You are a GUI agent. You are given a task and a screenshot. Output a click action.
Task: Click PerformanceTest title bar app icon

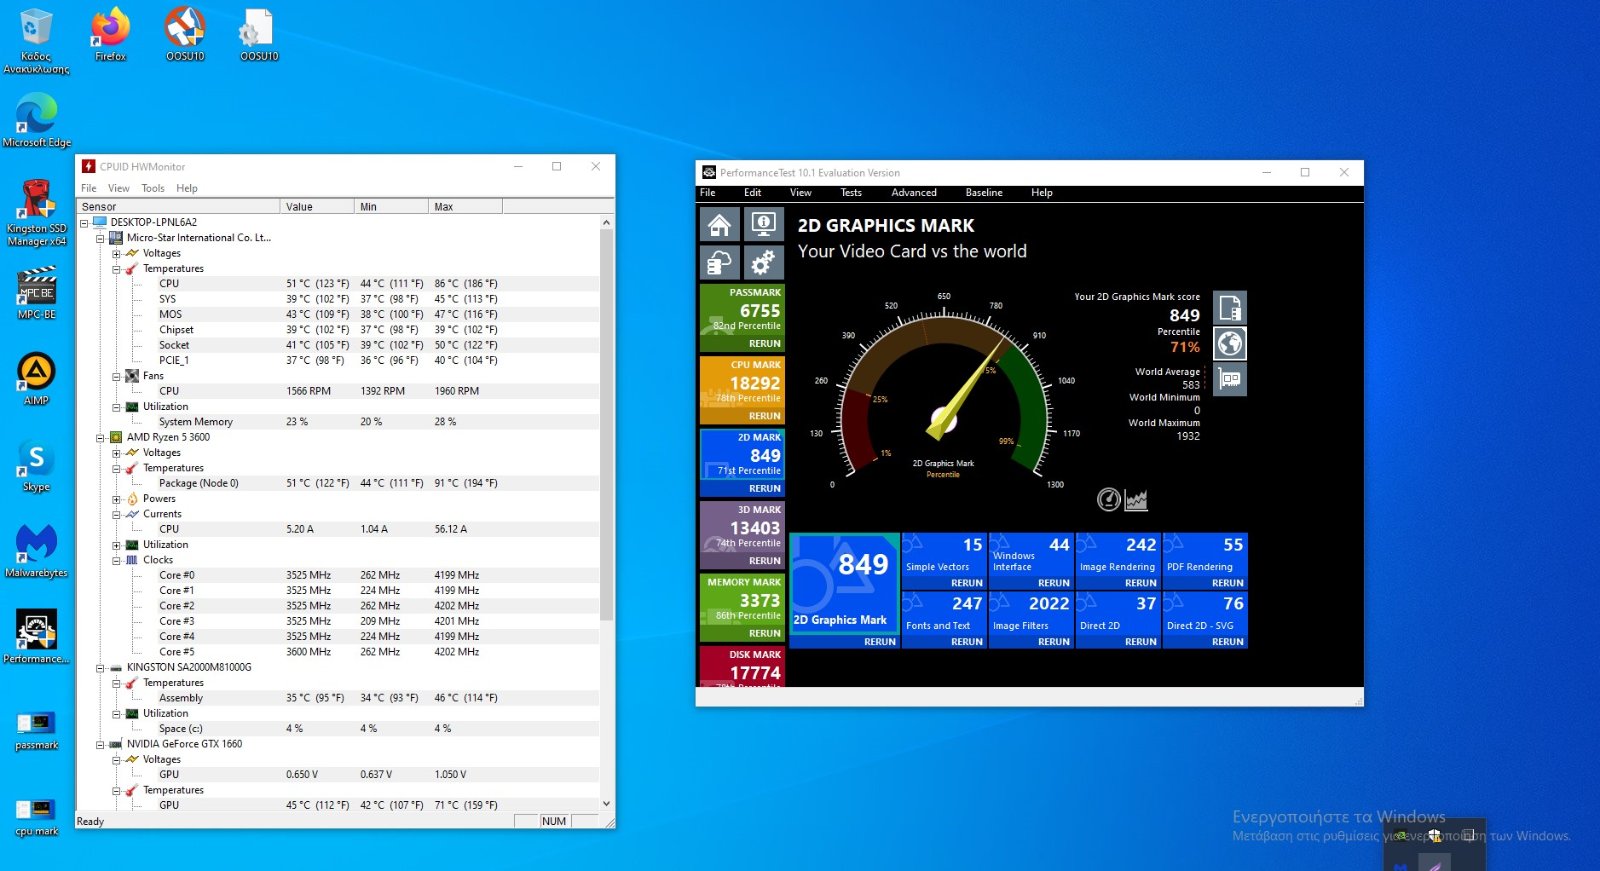tap(709, 172)
